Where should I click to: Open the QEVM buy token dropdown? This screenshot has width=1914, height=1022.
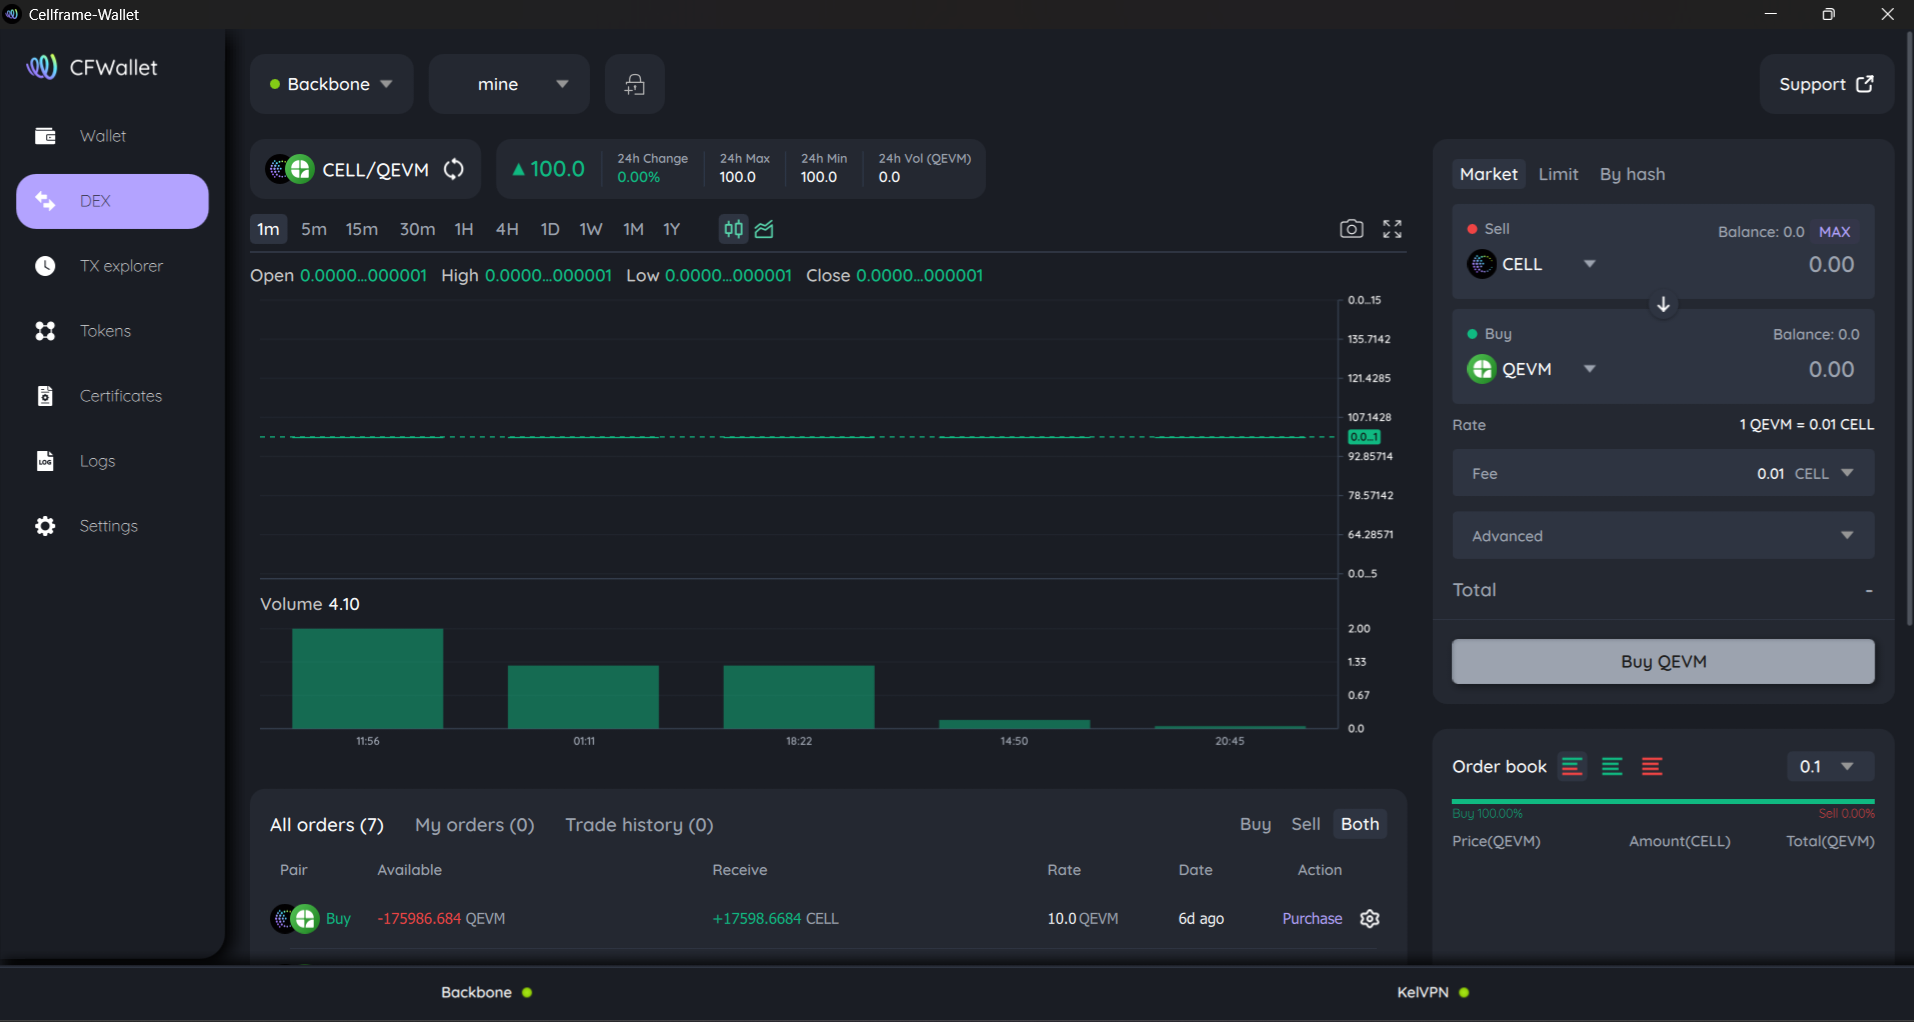pyautogui.click(x=1531, y=369)
